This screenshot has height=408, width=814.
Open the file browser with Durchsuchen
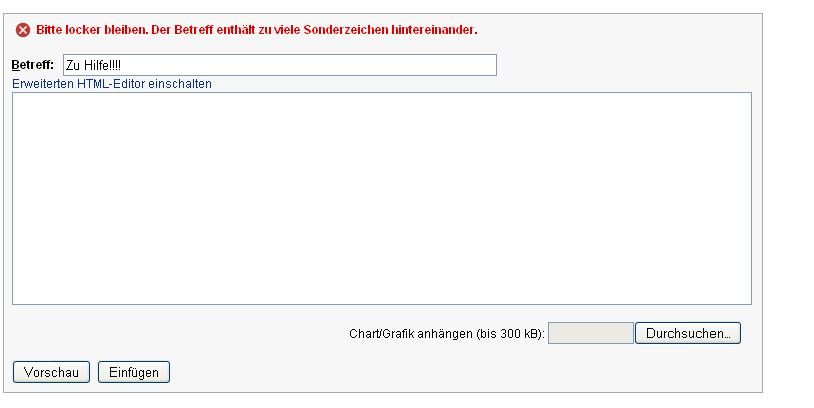[x=688, y=333]
